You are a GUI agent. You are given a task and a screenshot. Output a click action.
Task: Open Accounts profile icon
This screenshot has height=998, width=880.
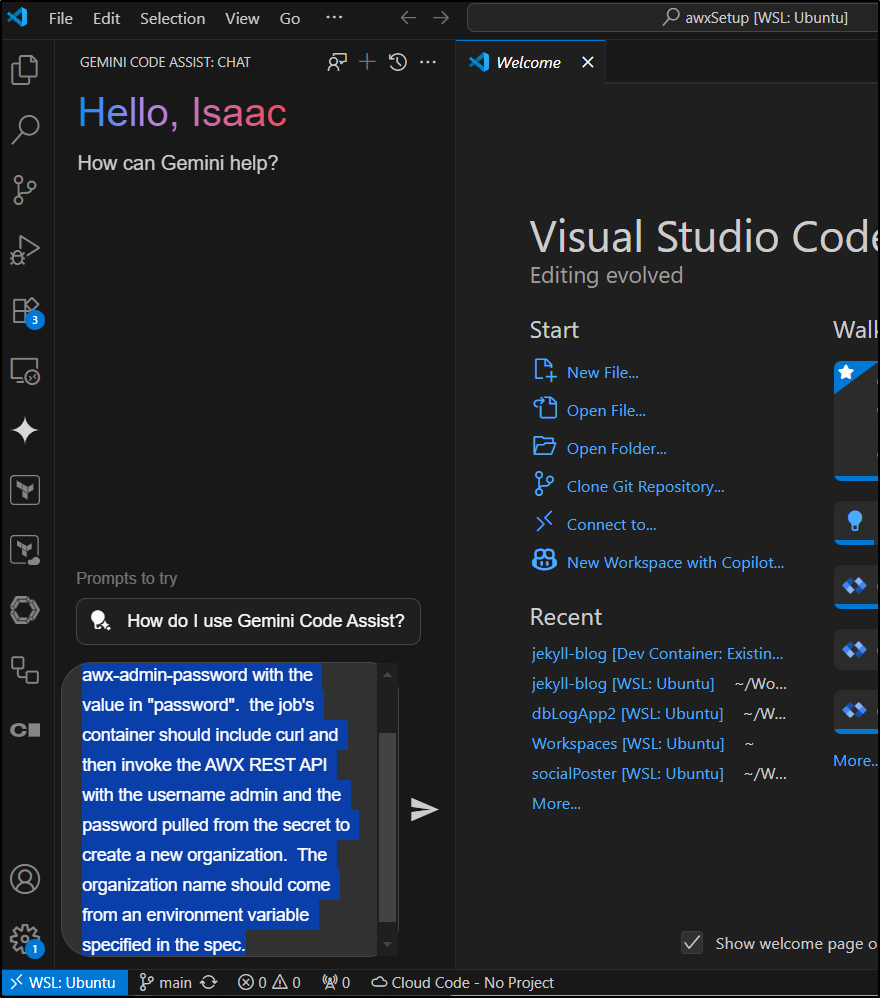click(x=25, y=879)
